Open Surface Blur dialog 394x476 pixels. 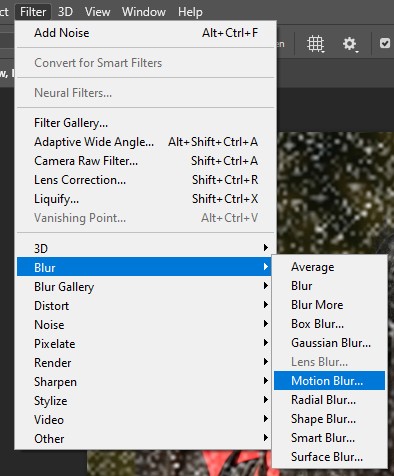329,457
